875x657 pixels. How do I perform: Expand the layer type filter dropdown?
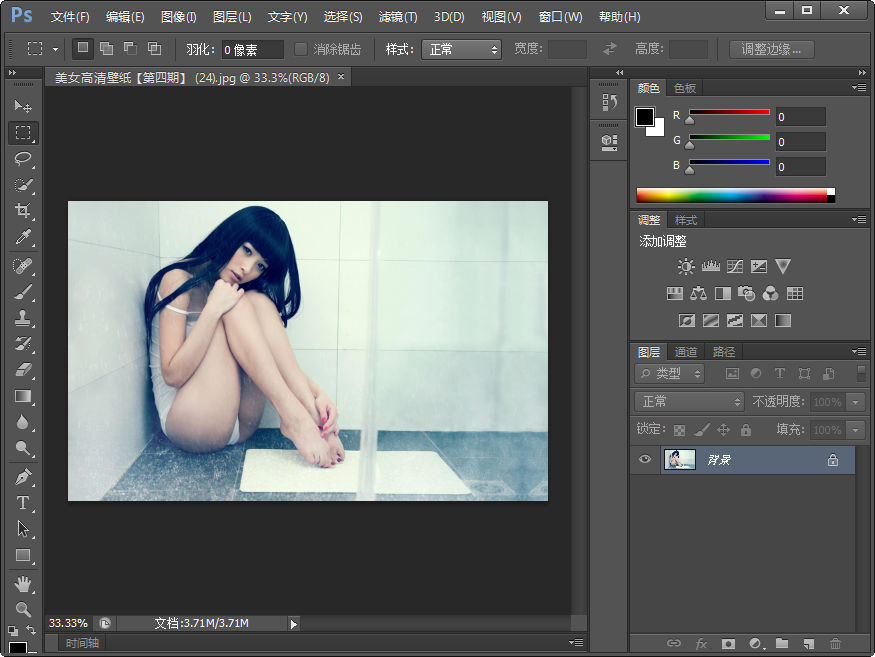[668, 373]
